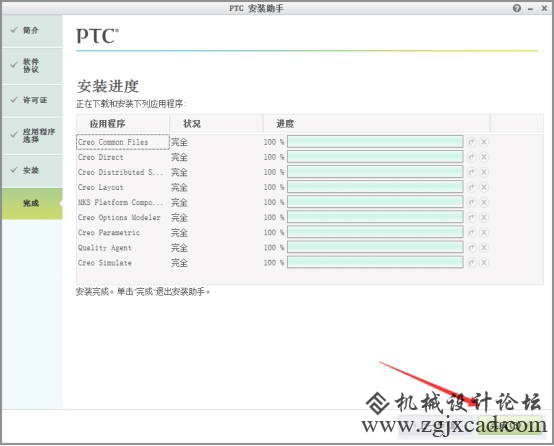
Task: Click the Creo Parametric progress bar
Action: [375, 232]
